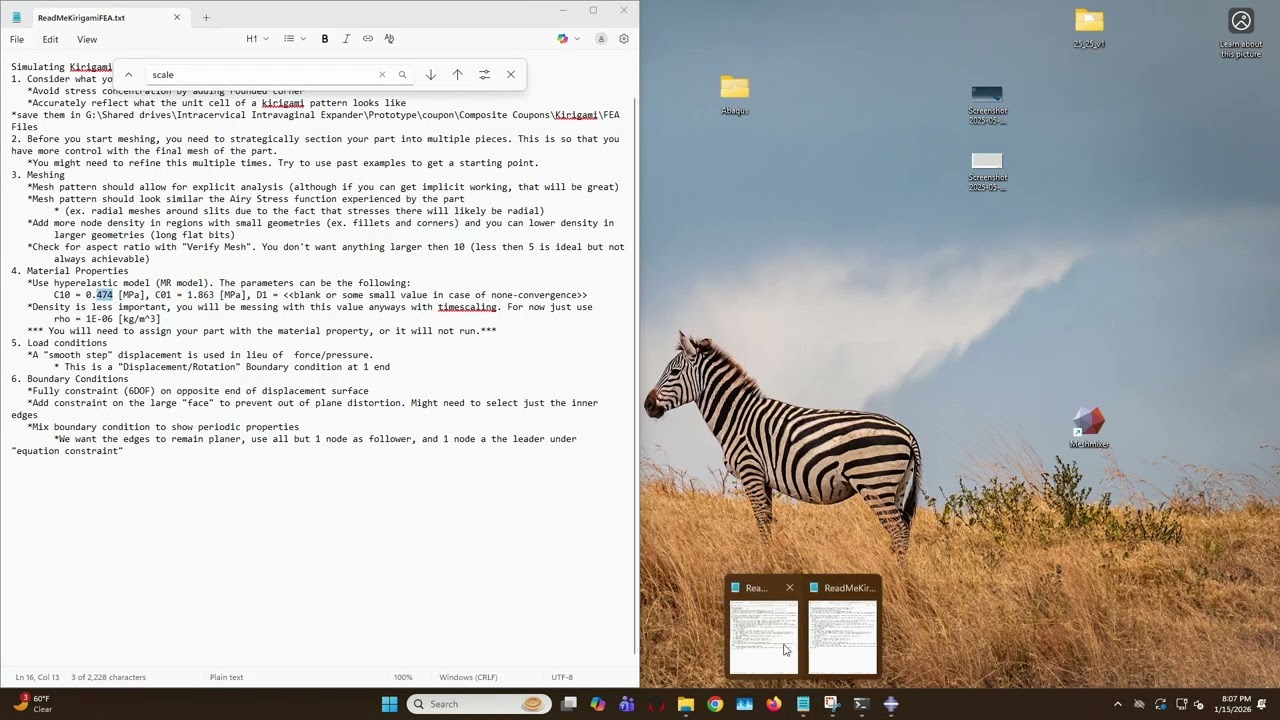The width and height of the screenshot is (1280, 720).
Task: Close the find bar
Action: pyautogui.click(x=511, y=75)
